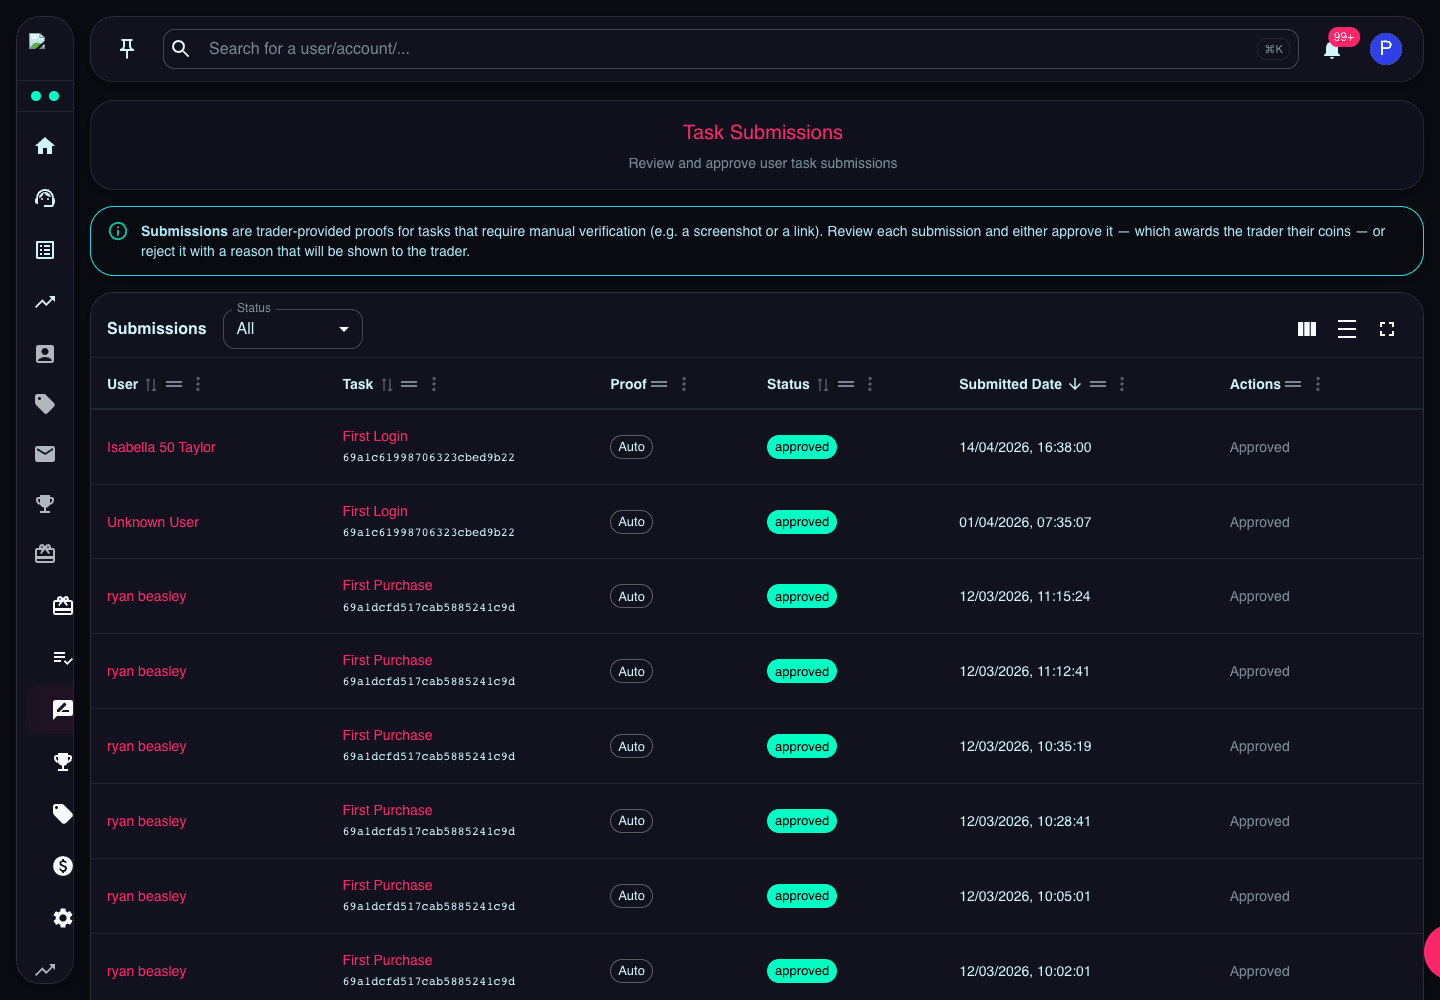The width and height of the screenshot is (1440, 1000).
Task: Open the Unknown User link
Action: (x=153, y=522)
